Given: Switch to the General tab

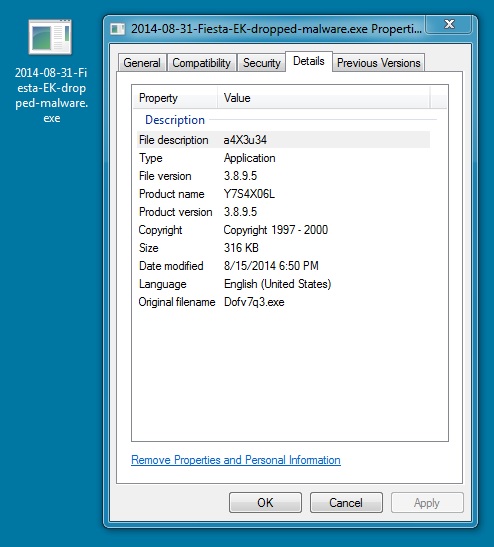Looking at the screenshot, I should click(142, 63).
